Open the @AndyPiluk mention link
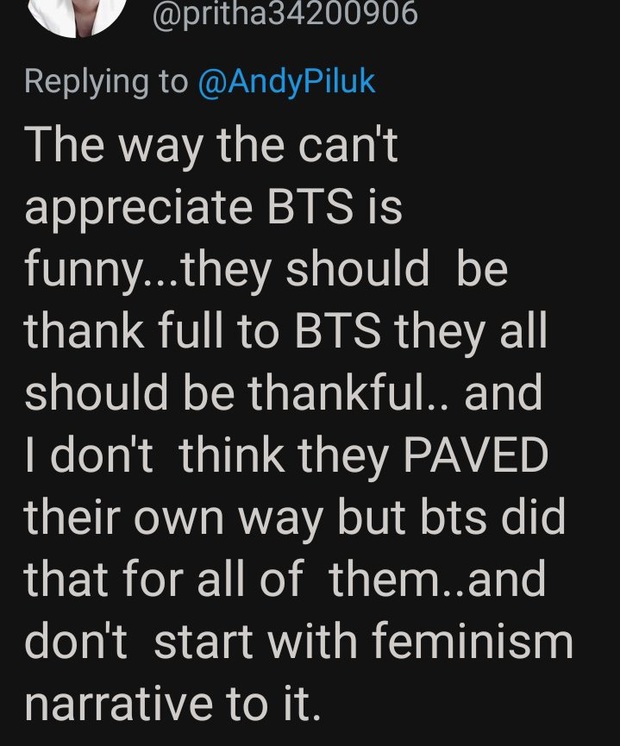The height and width of the screenshot is (746, 620). pyautogui.click(x=286, y=82)
